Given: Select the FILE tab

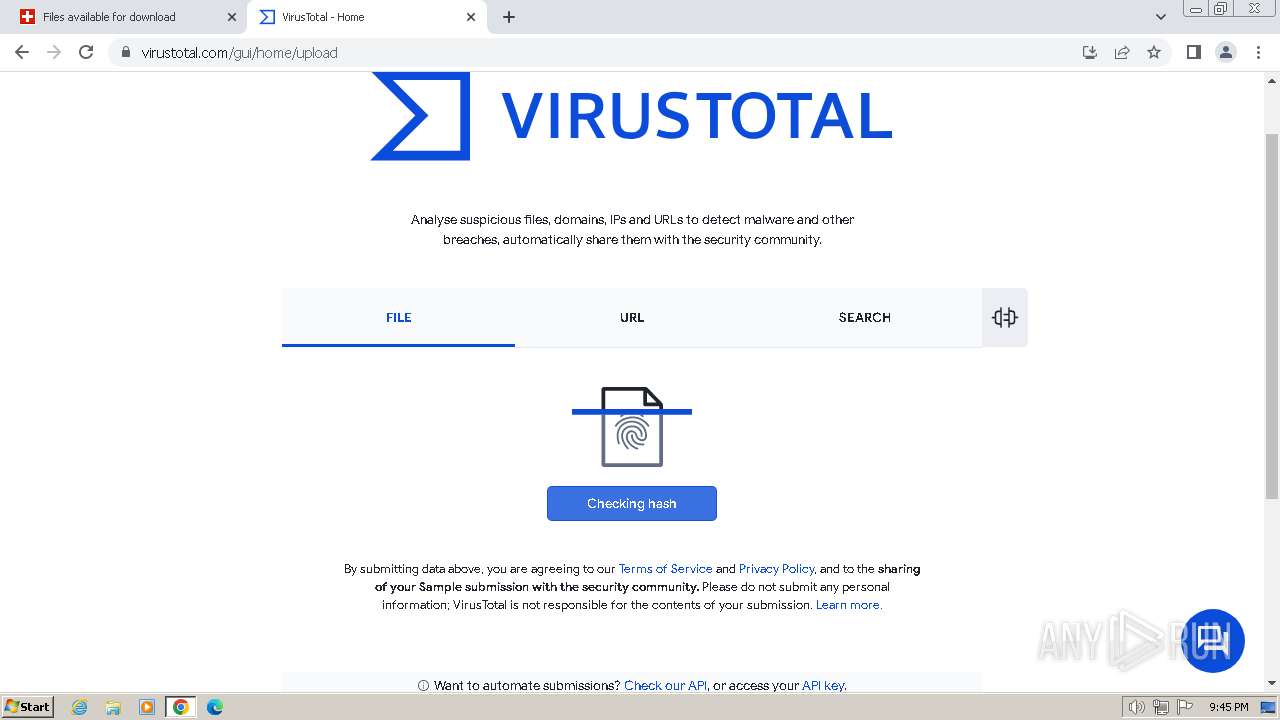Looking at the screenshot, I should click(398, 317).
